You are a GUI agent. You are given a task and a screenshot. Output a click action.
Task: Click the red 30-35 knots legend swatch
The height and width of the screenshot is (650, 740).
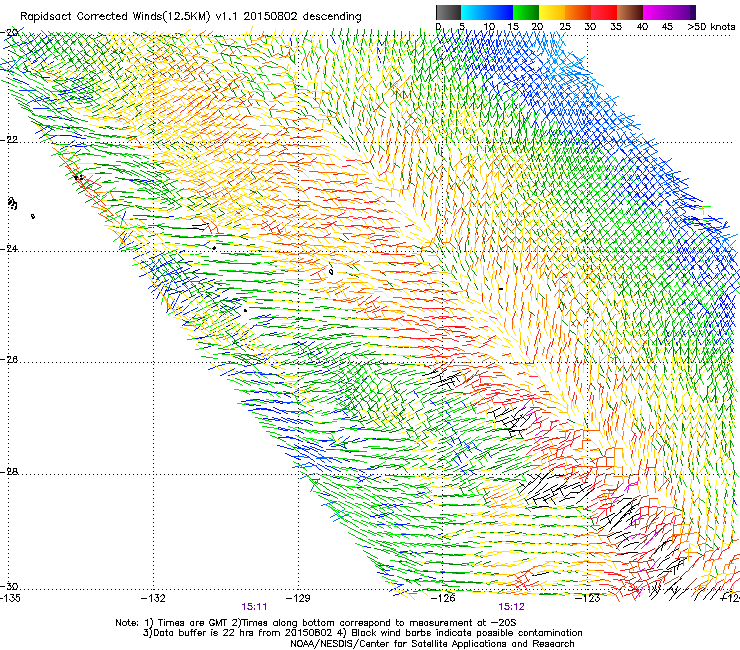pos(604,12)
